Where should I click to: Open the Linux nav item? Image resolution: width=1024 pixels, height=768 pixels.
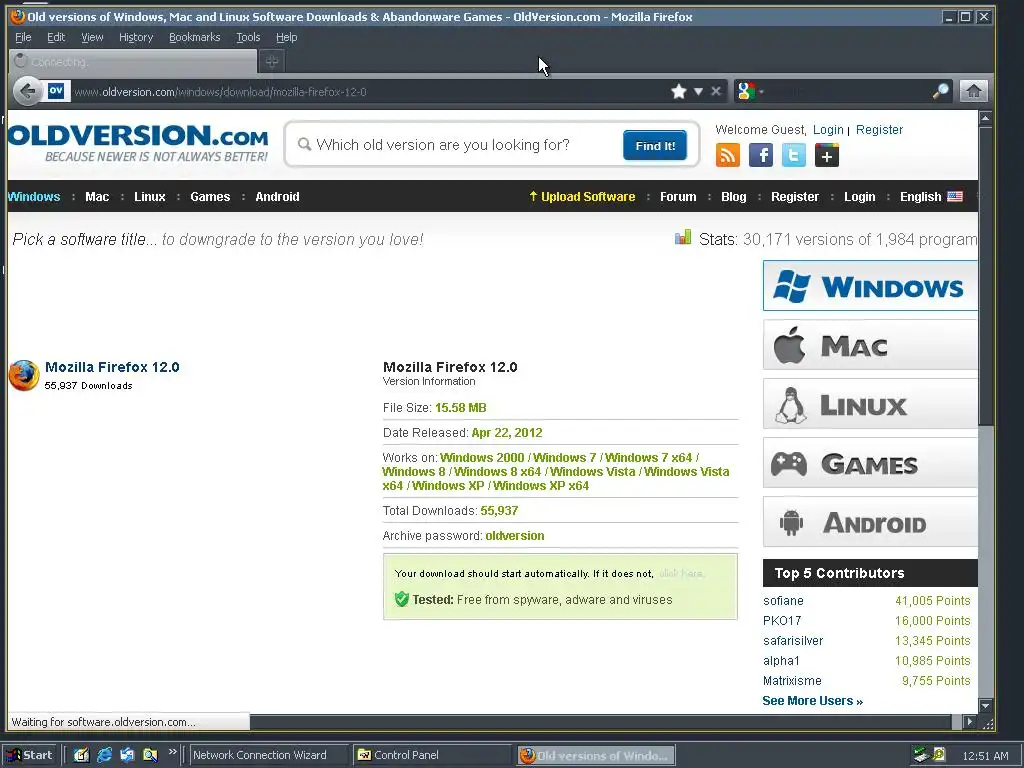150,197
